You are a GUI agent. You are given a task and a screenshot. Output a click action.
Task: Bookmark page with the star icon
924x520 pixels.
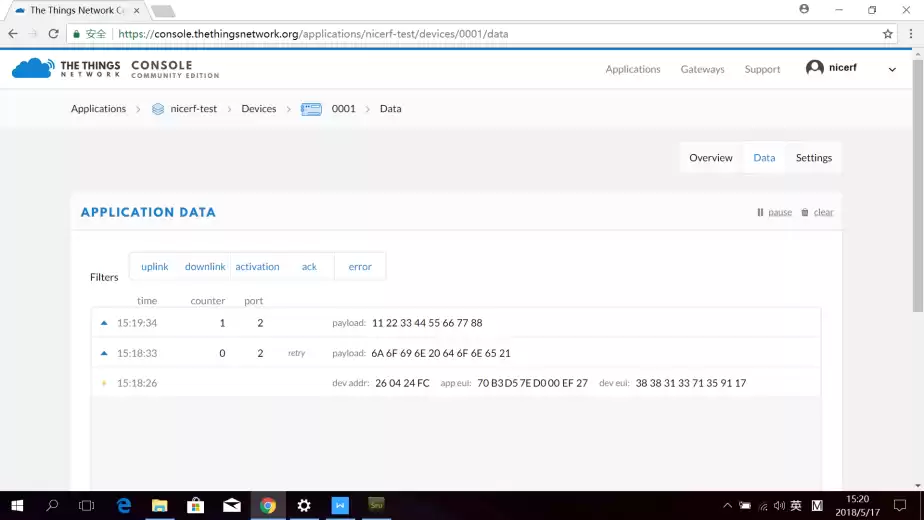pos(887,33)
